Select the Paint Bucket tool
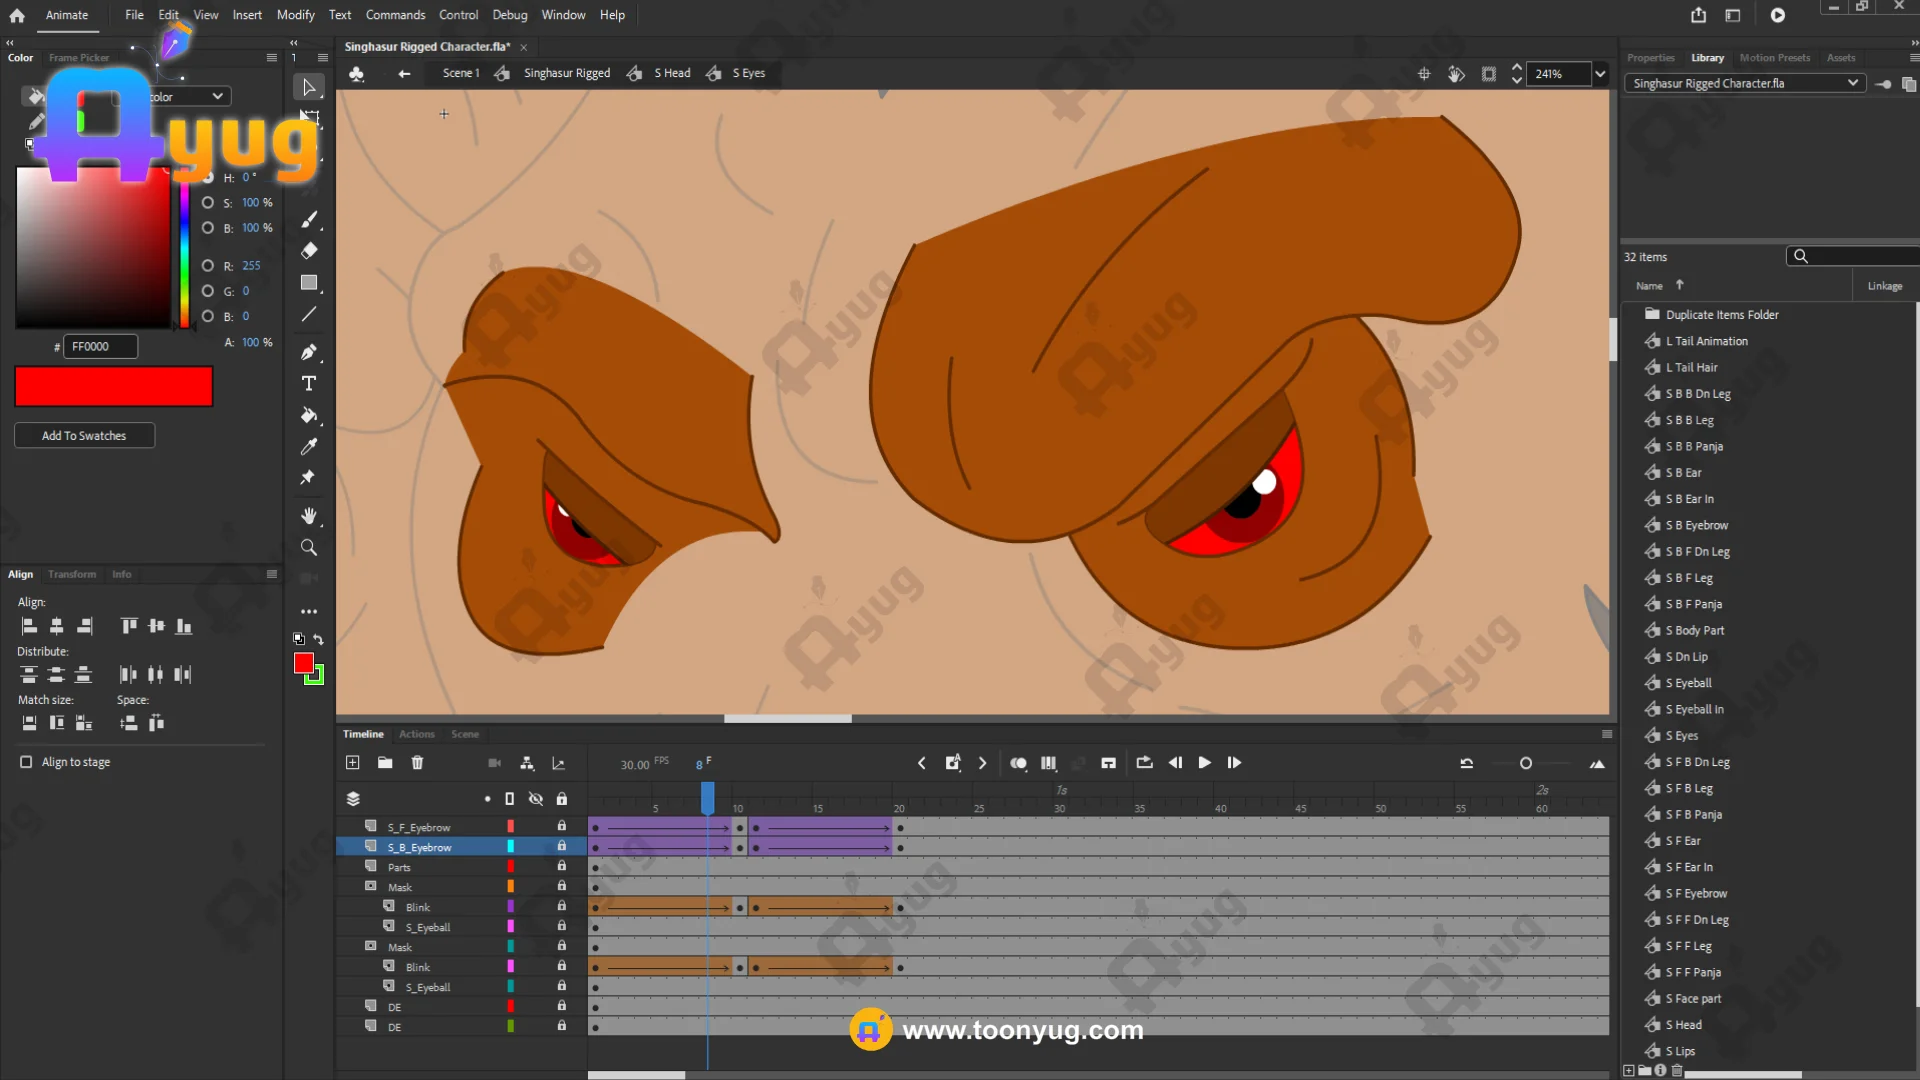The image size is (1920, 1080). point(309,415)
